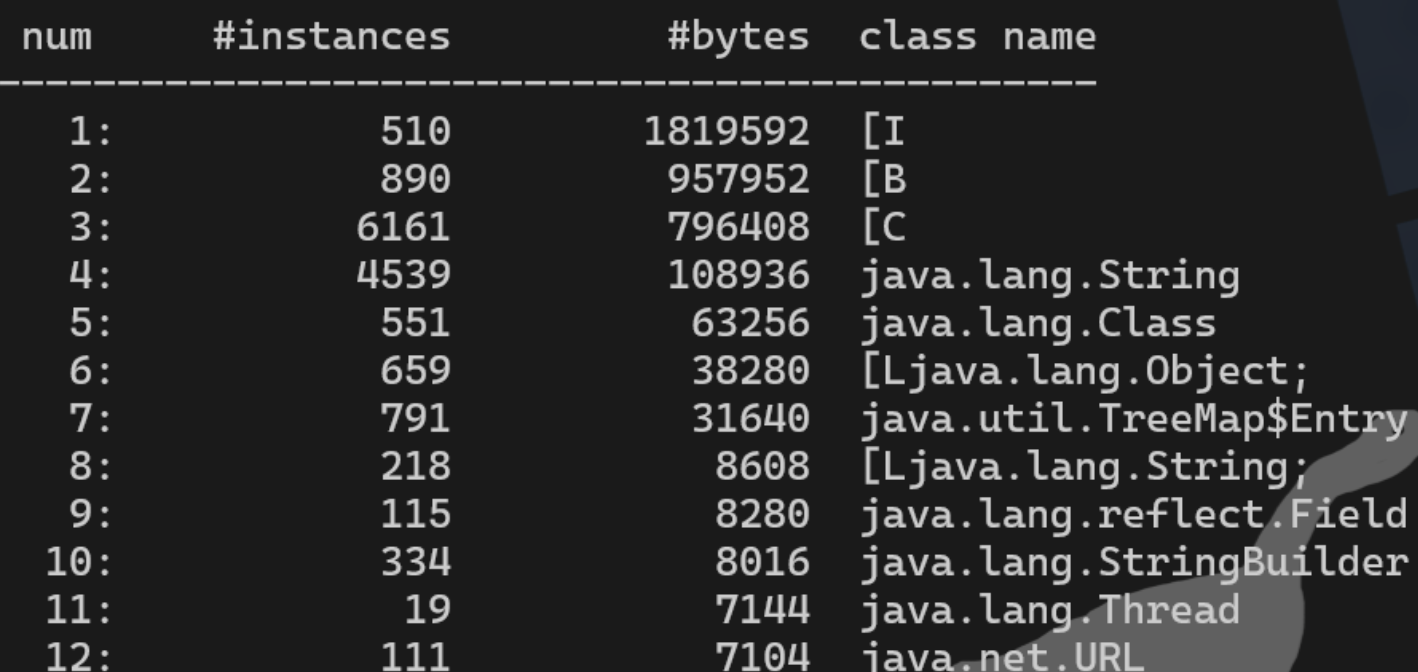Click the class name column header
The height and width of the screenshot is (672, 1418).
click(978, 38)
